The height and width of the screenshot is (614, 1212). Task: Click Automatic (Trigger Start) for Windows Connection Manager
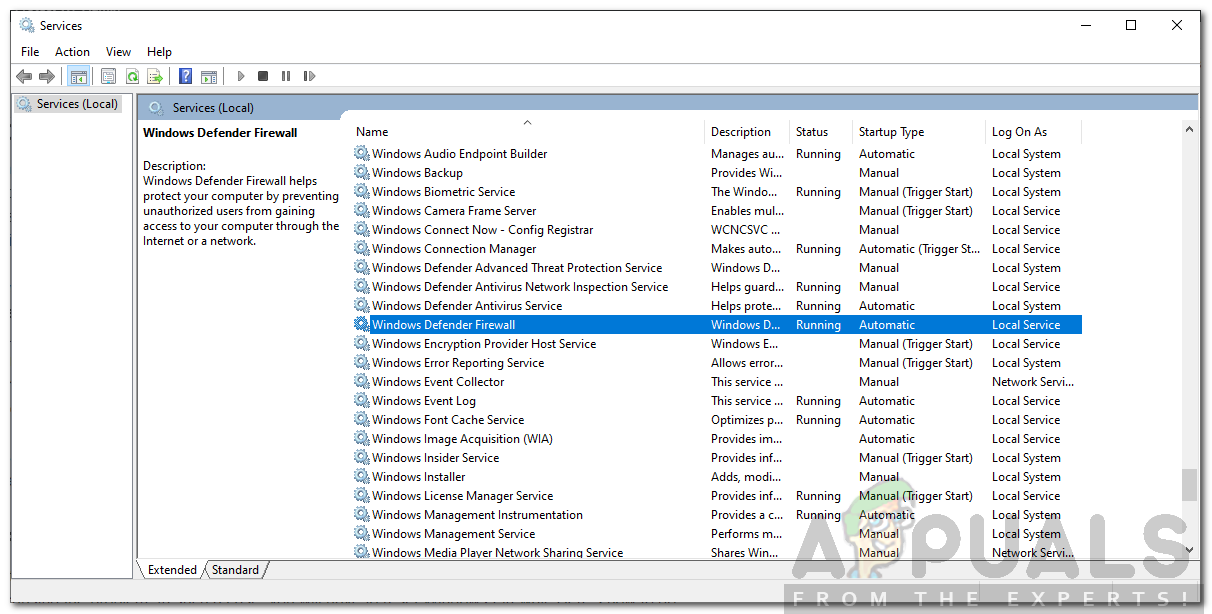(x=919, y=249)
